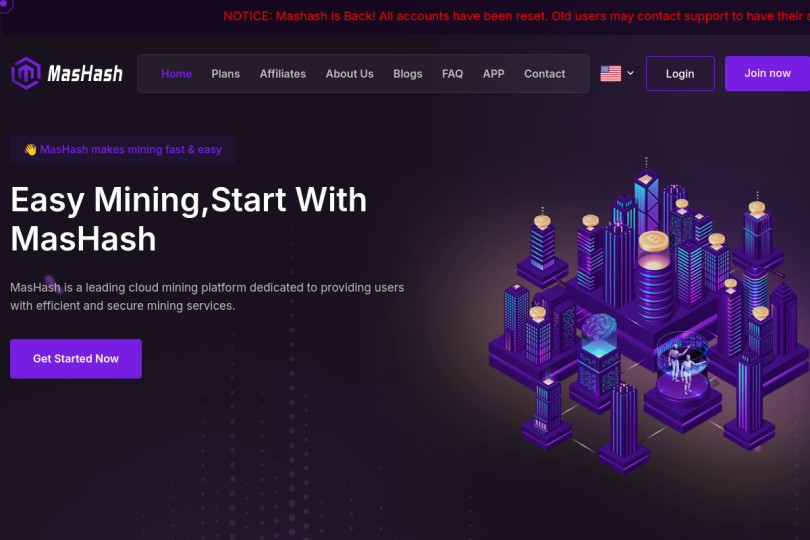Screen dimensions: 810x540
Task: Open the Affiliates nav link
Action: [x=283, y=74]
